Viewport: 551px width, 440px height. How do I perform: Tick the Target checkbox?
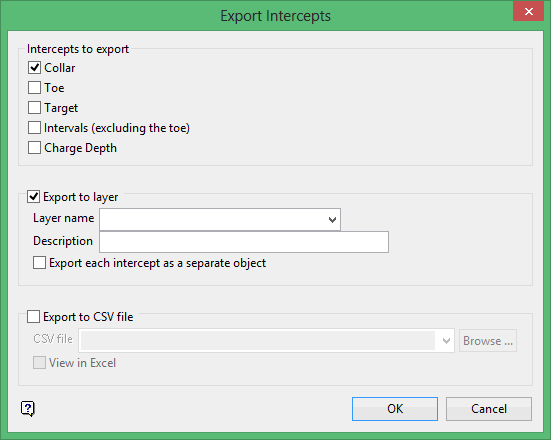tap(34, 108)
